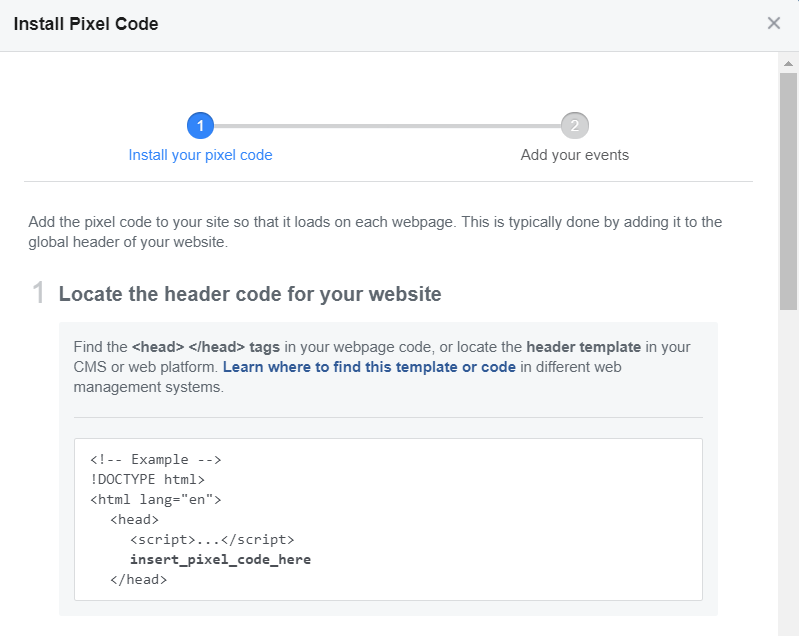The image size is (799, 636).
Task: Click the bold 'header template' text
Action: click(583, 347)
